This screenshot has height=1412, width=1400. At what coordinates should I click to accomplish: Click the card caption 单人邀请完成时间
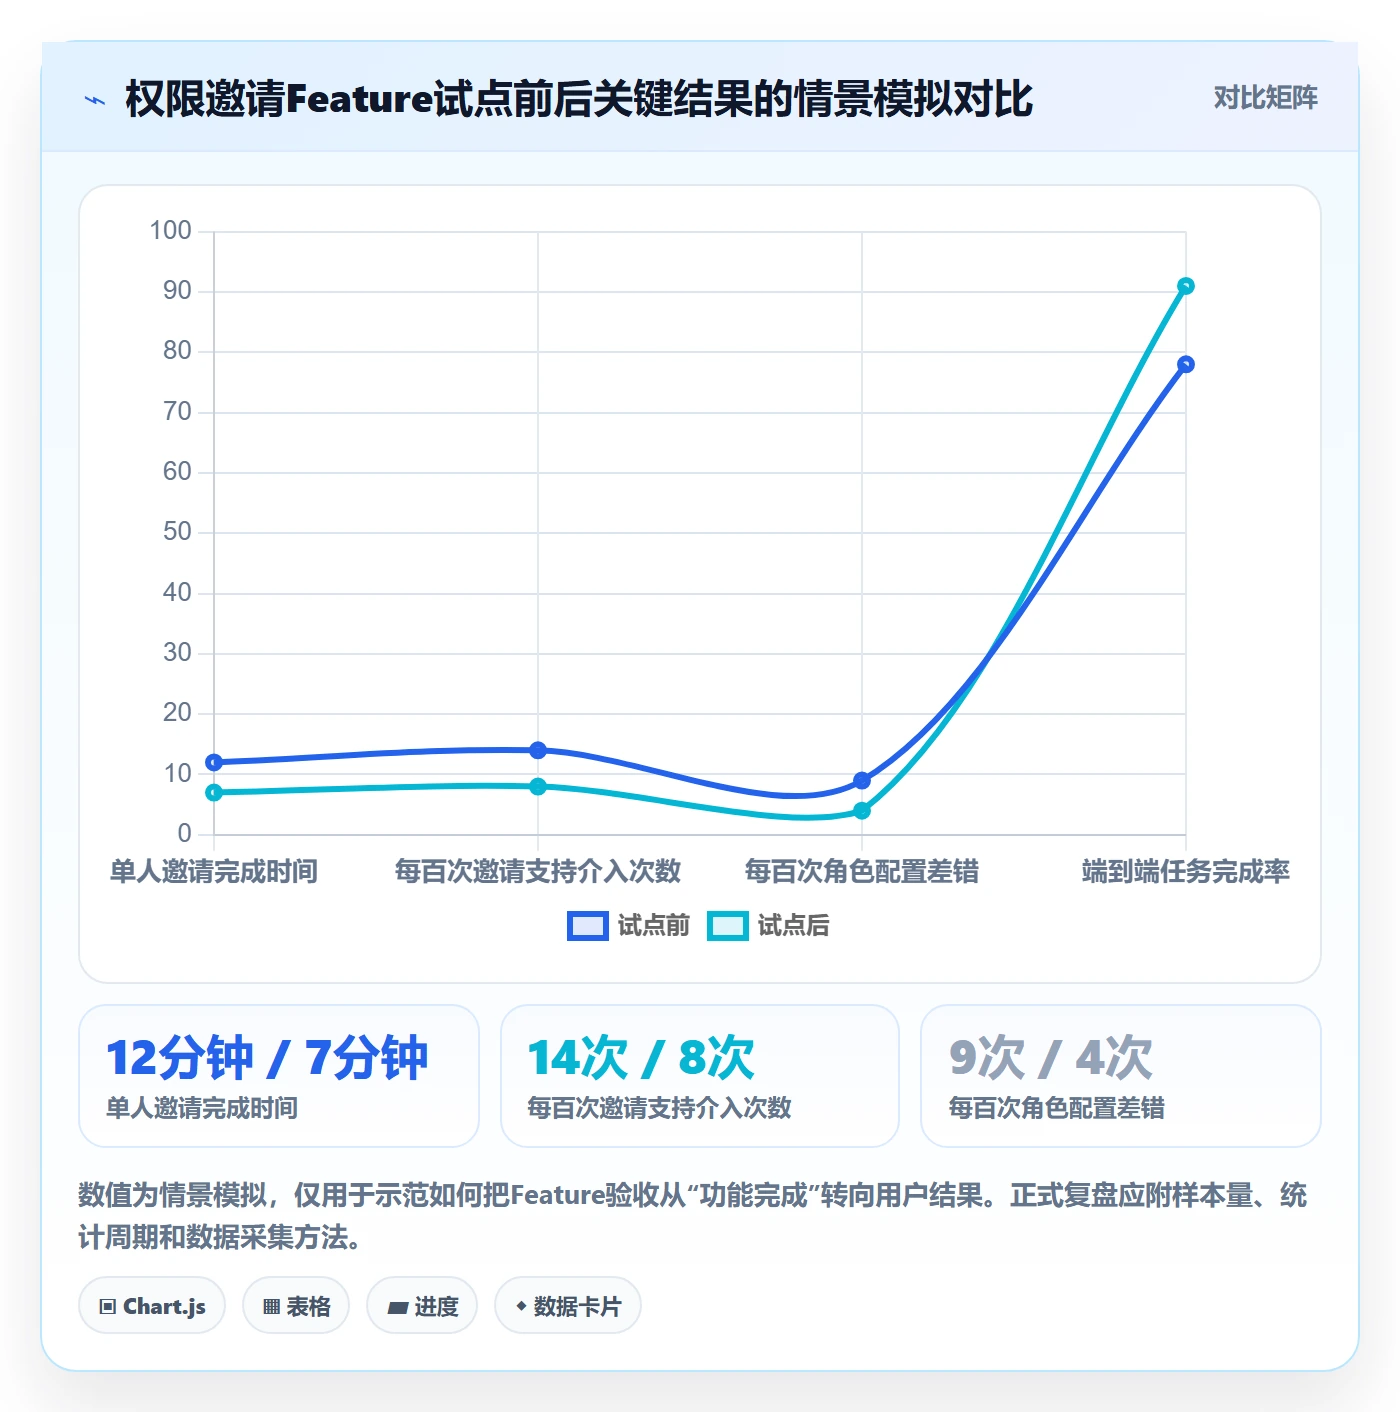point(202,1108)
